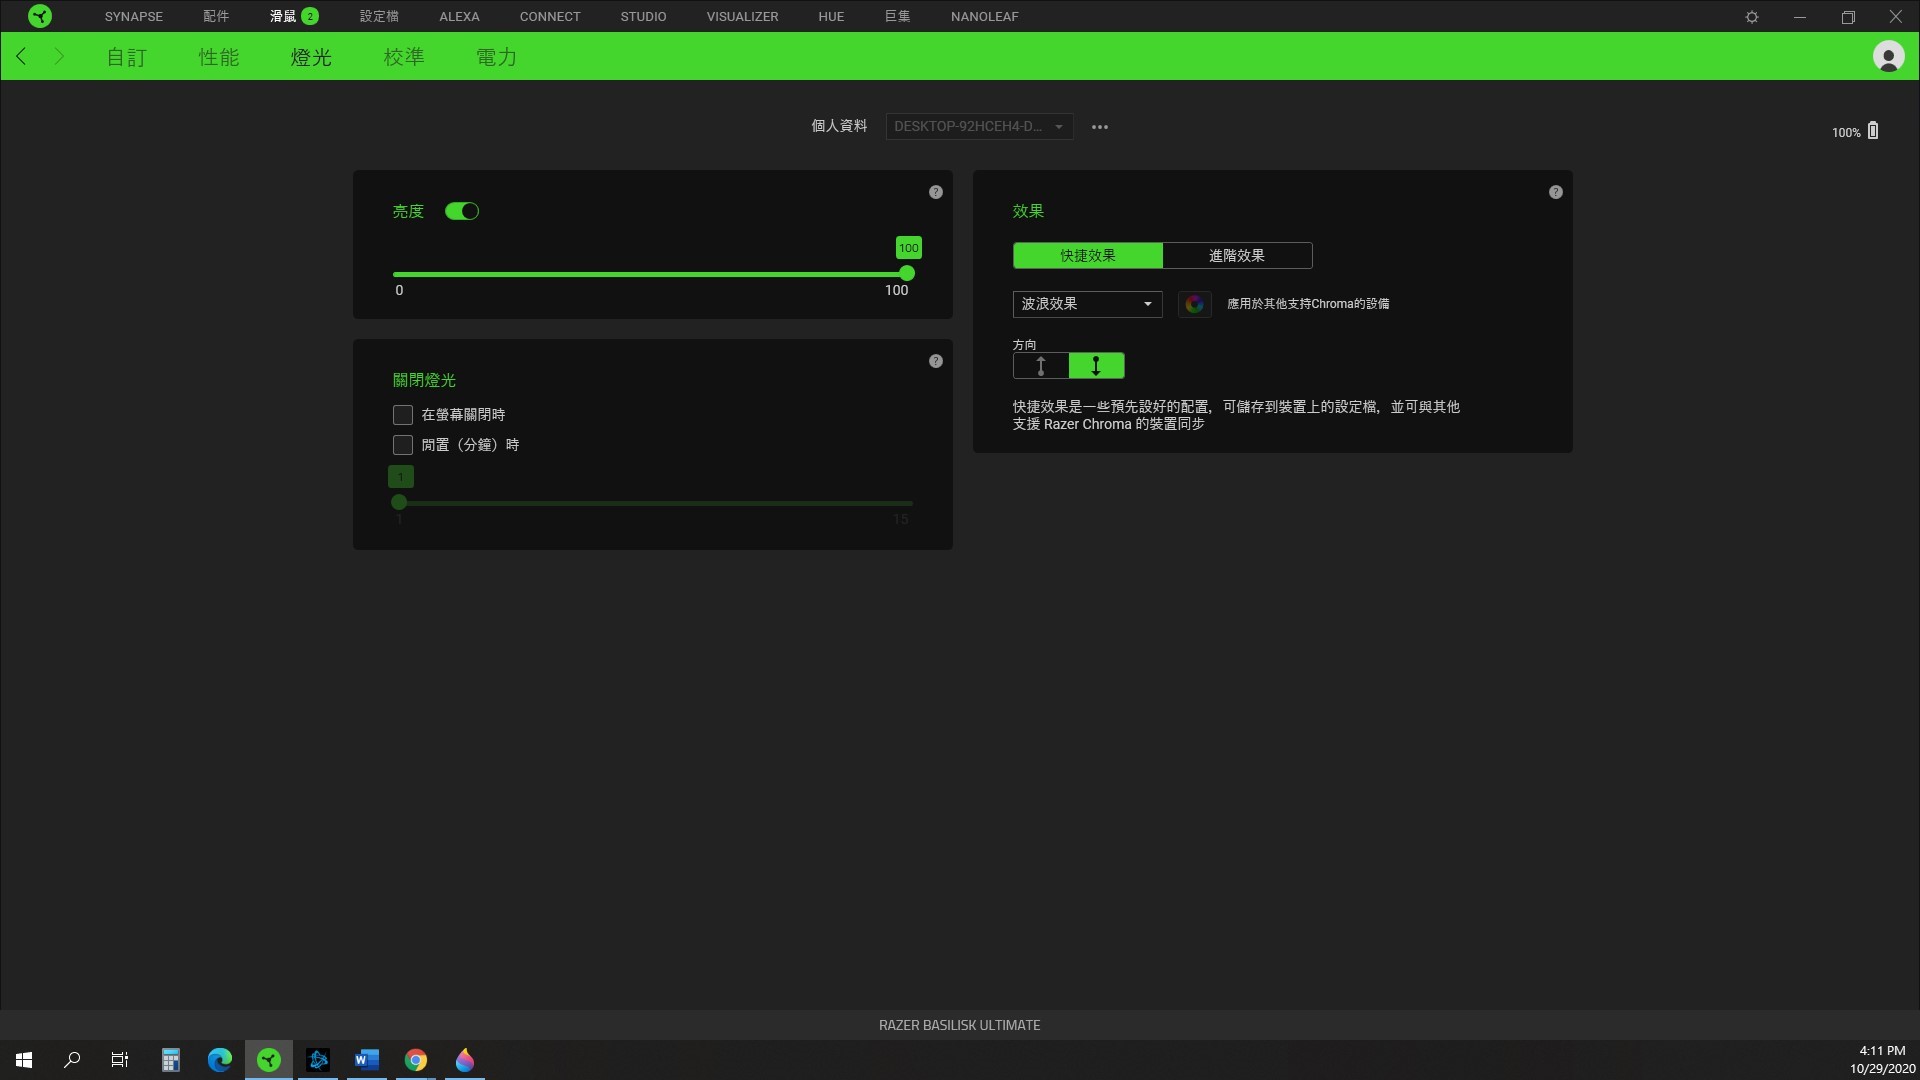Switch to the 進階效果 button
This screenshot has height=1080, width=1920.
click(1237, 255)
